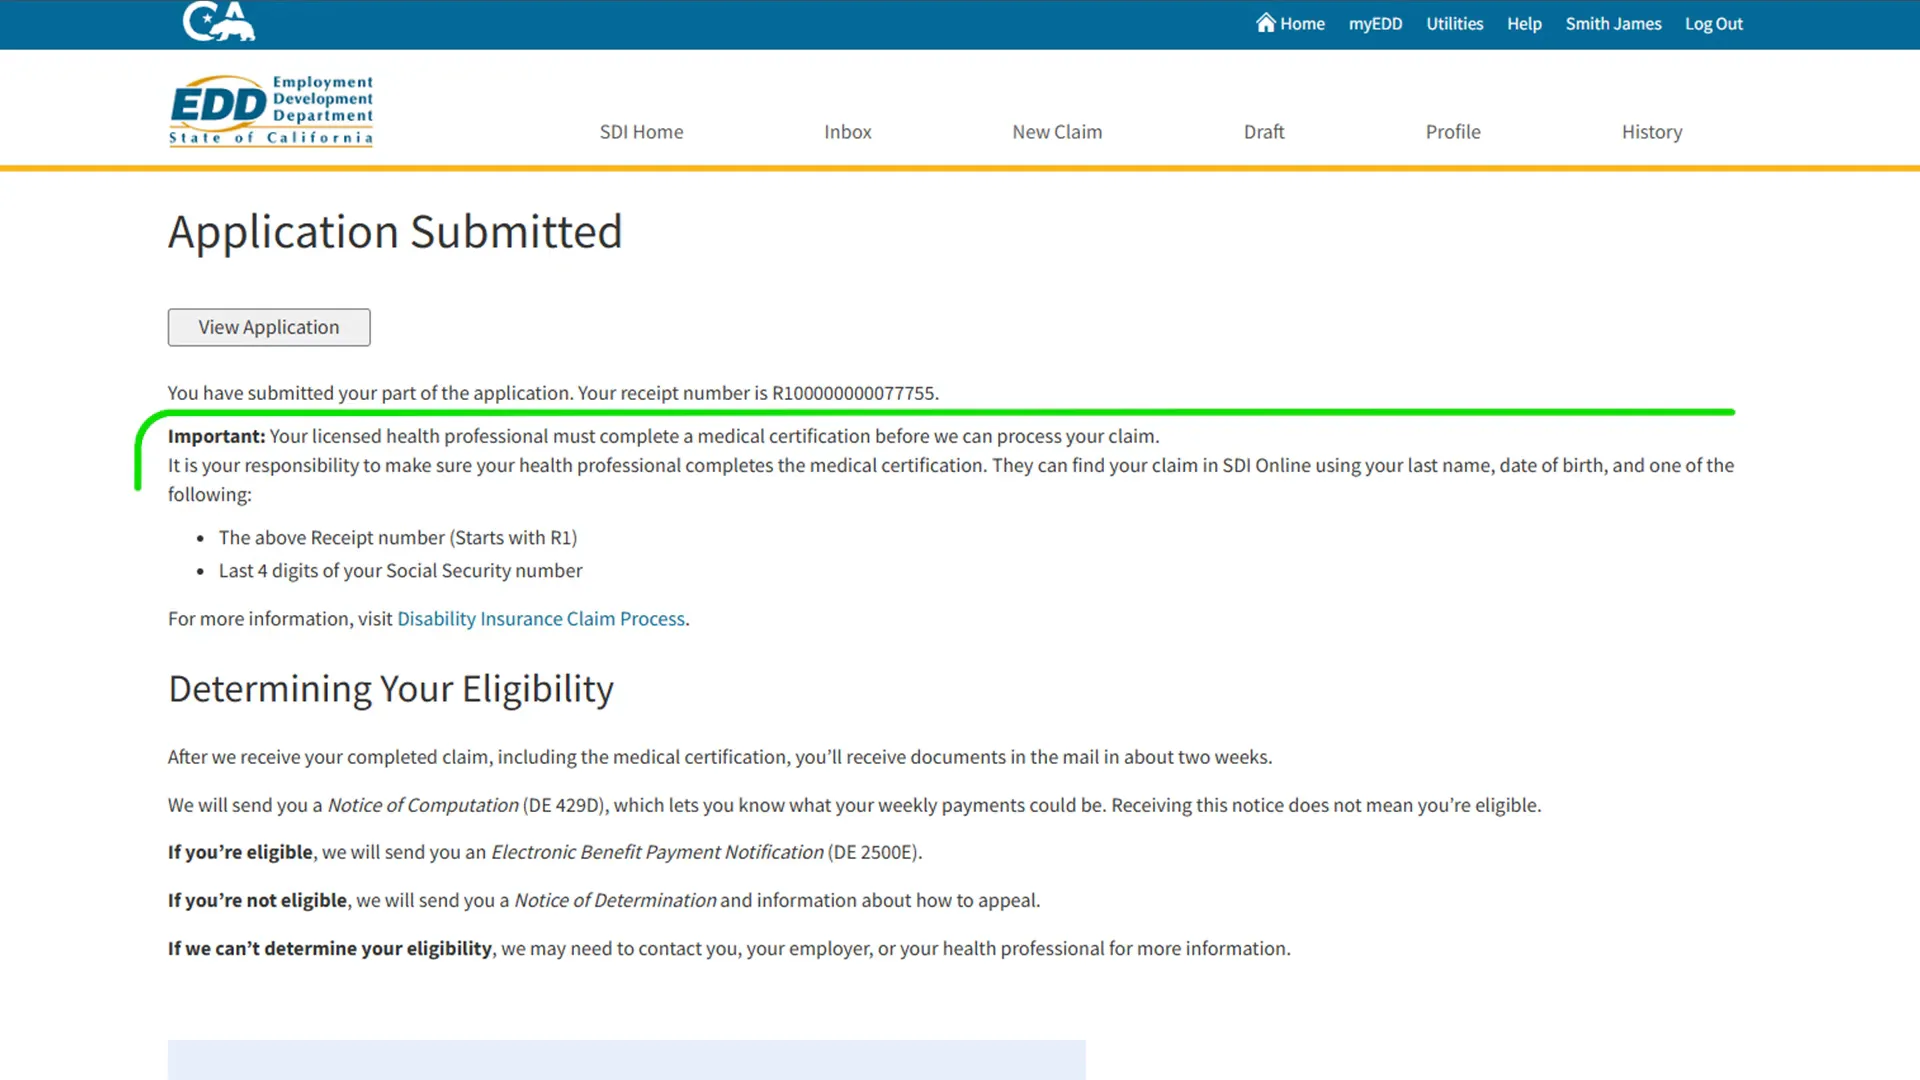The height and width of the screenshot is (1080, 1920).
Task: Click 'If we can't determine your eligibility' text
Action: (330, 948)
